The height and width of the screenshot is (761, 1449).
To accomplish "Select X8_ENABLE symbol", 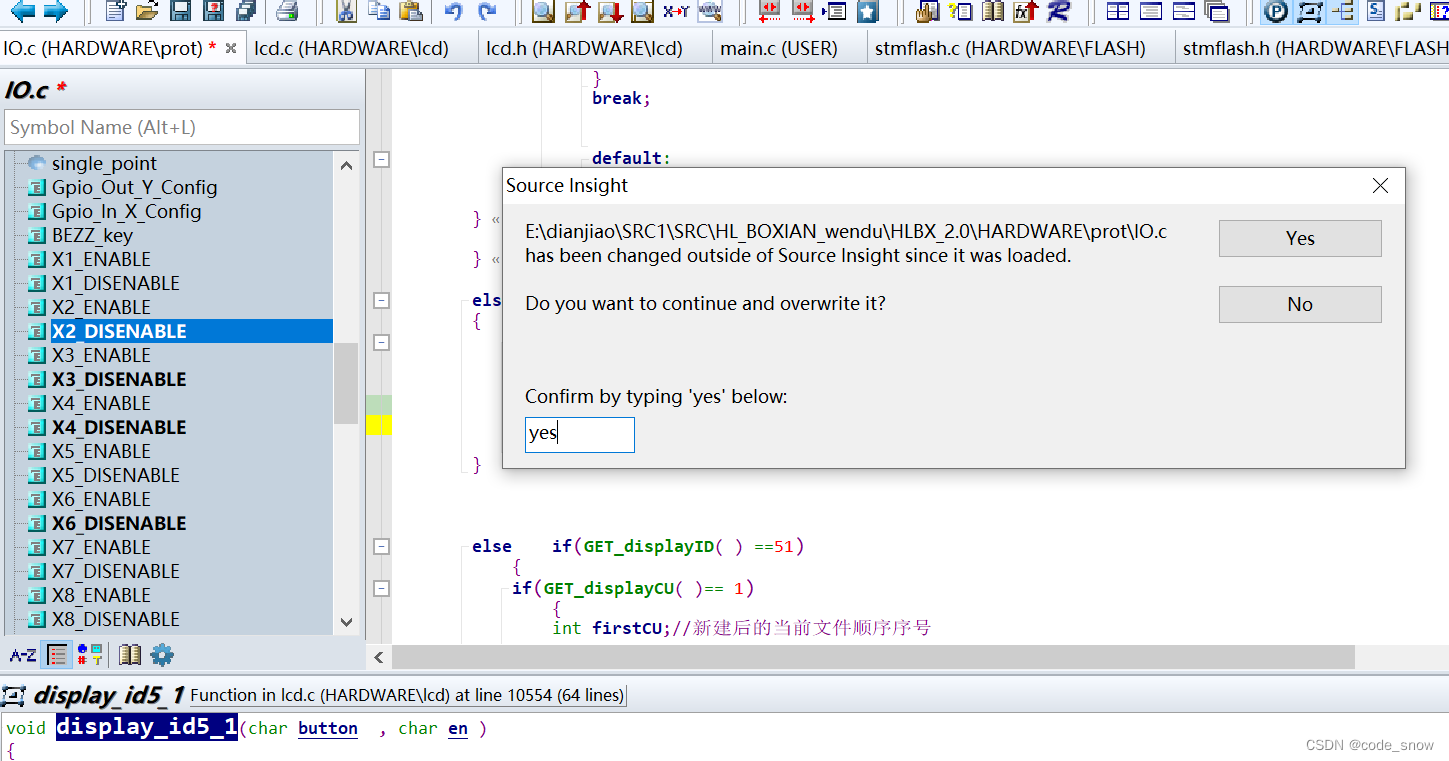I will (101, 595).
